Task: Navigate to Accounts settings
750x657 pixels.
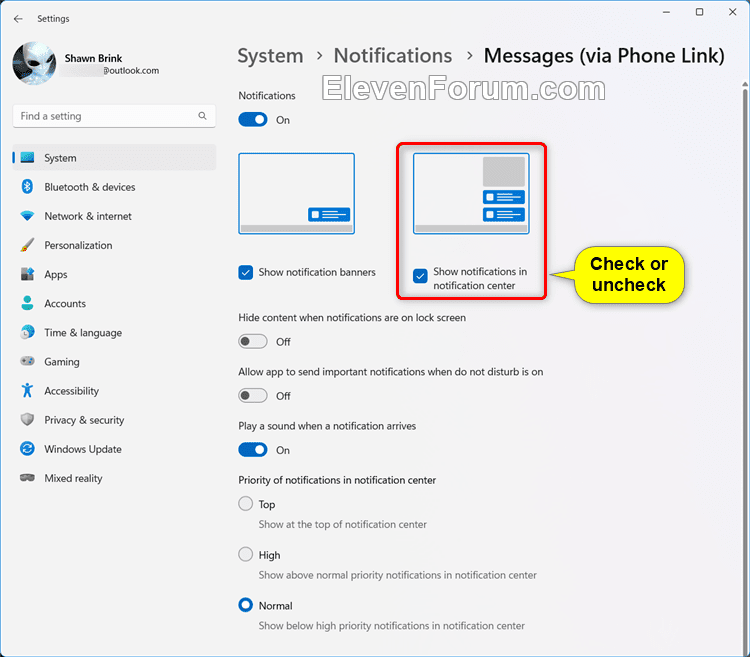Action: click(114, 304)
